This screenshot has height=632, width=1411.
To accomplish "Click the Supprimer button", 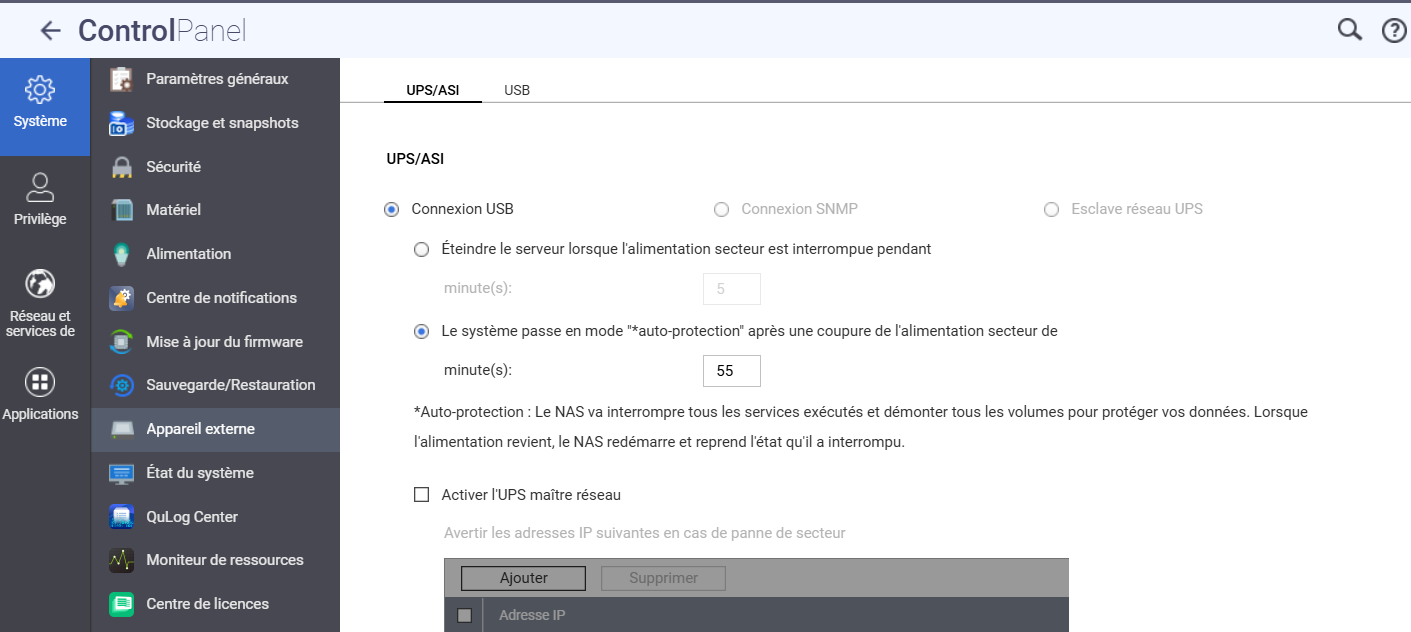I will (663, 578).
